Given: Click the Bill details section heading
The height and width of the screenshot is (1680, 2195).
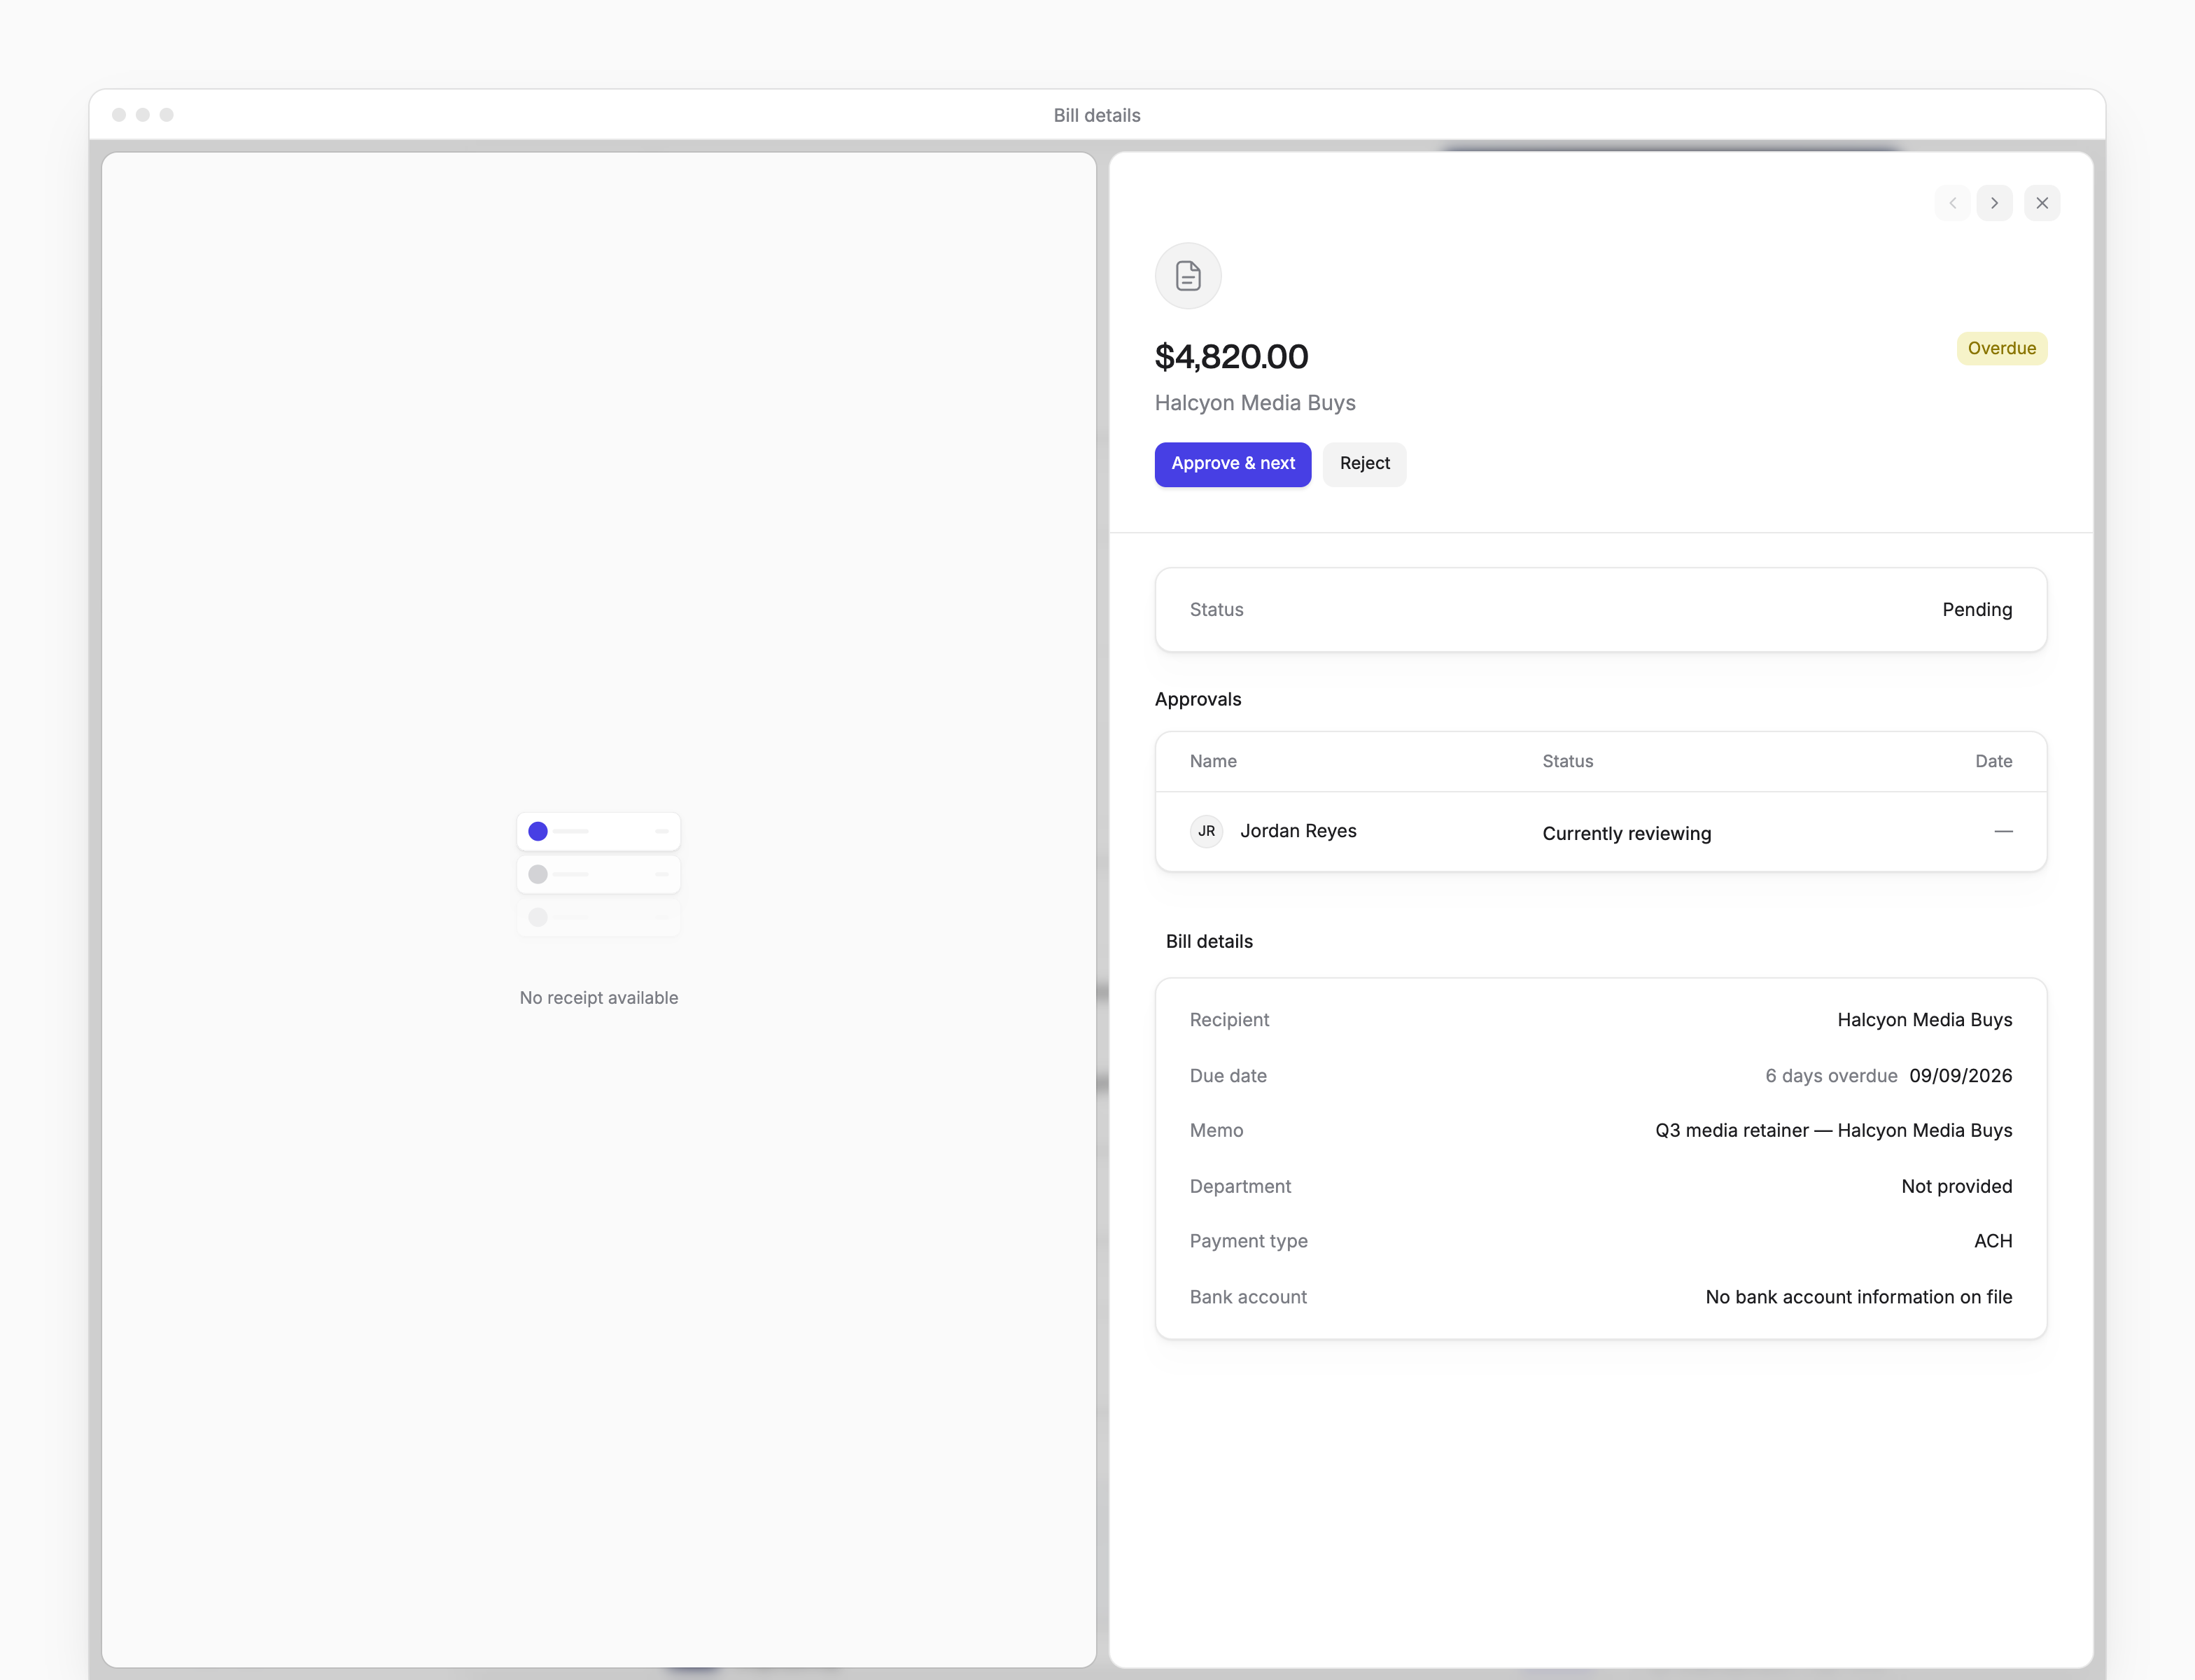Looking at the screenshot, I should pos(1209,942).
